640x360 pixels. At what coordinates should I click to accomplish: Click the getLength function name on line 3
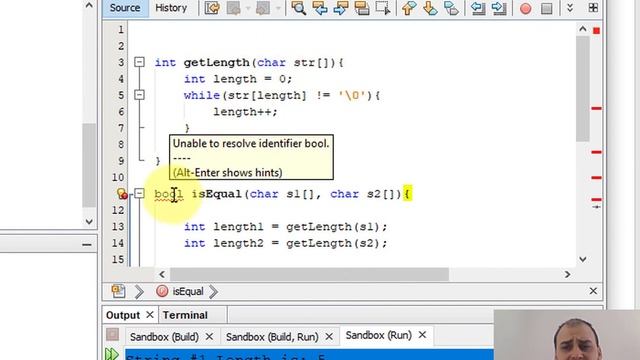click(216, 63)
